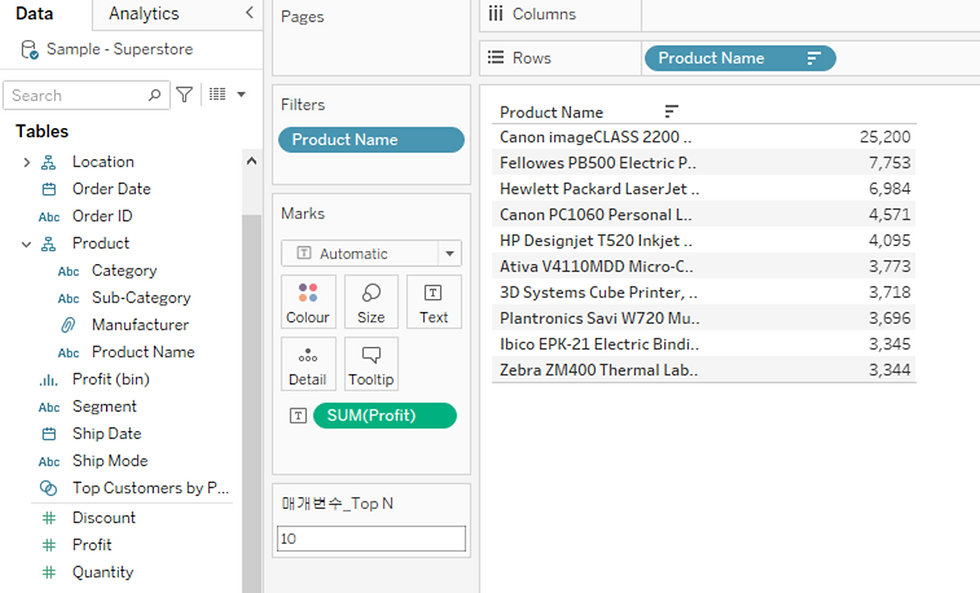Click the number icon beside Discount

pyautogui.click(x=49, y=518)
